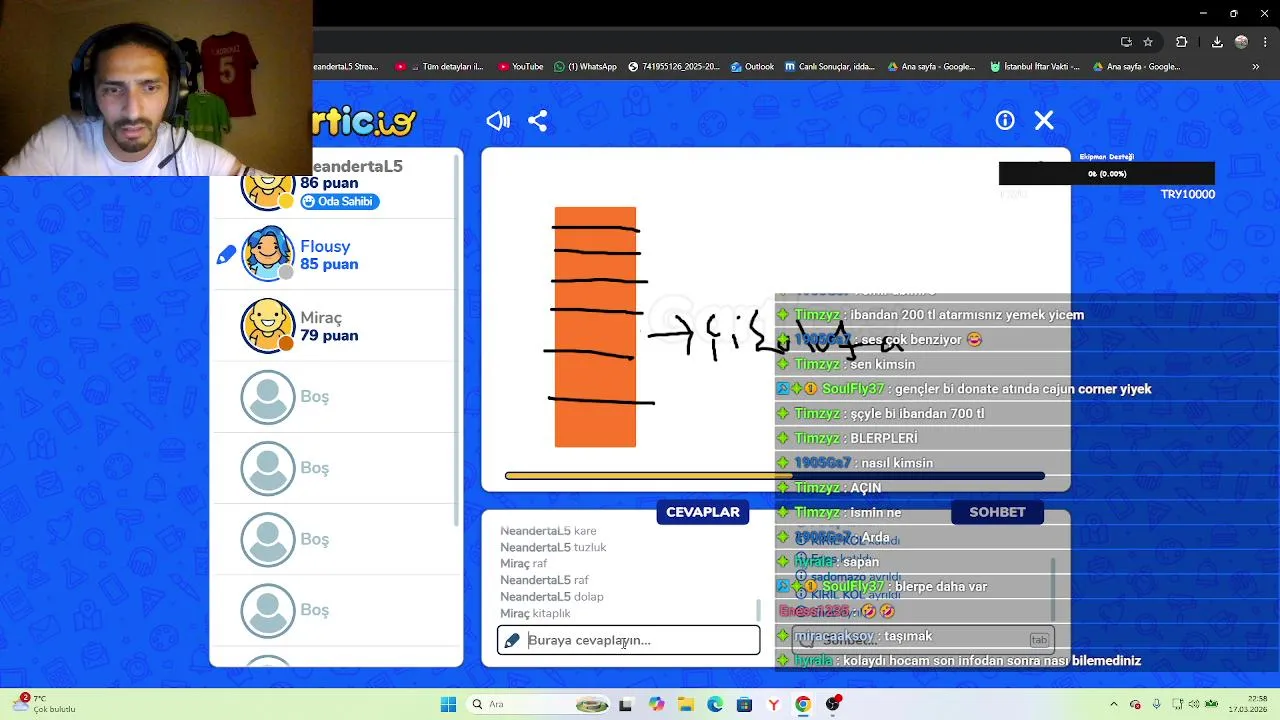Click the answer 'NeandertaL5 dolap'
Screen dimensions: 1280x720
point(552,597)
